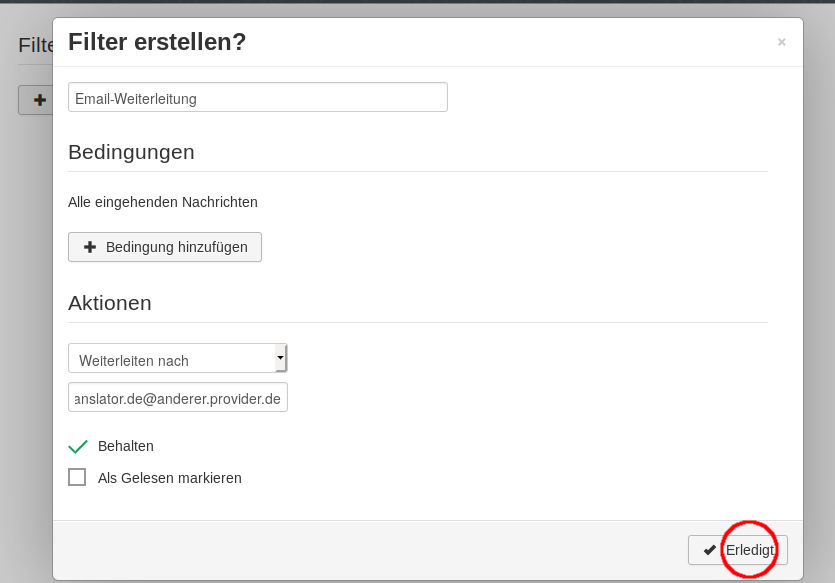Click the partially hidden plus button behind dialog
The height and width of the screenshot is (583, 835).
click(36, 100)
